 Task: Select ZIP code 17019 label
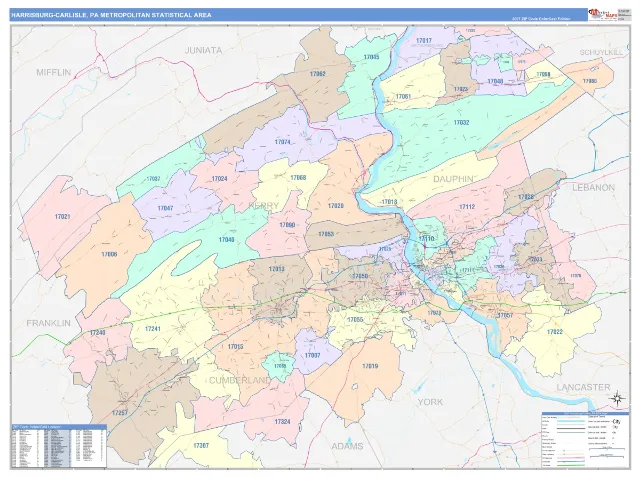[370, 366]
